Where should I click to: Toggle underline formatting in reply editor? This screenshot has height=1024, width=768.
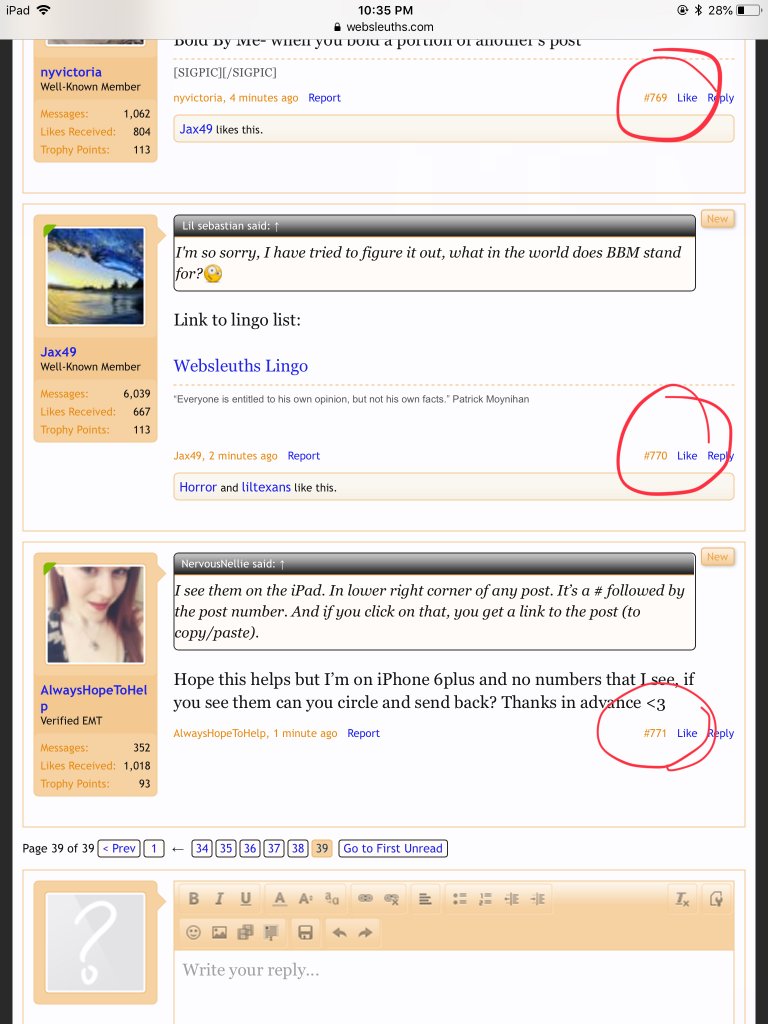pos(245,899)
